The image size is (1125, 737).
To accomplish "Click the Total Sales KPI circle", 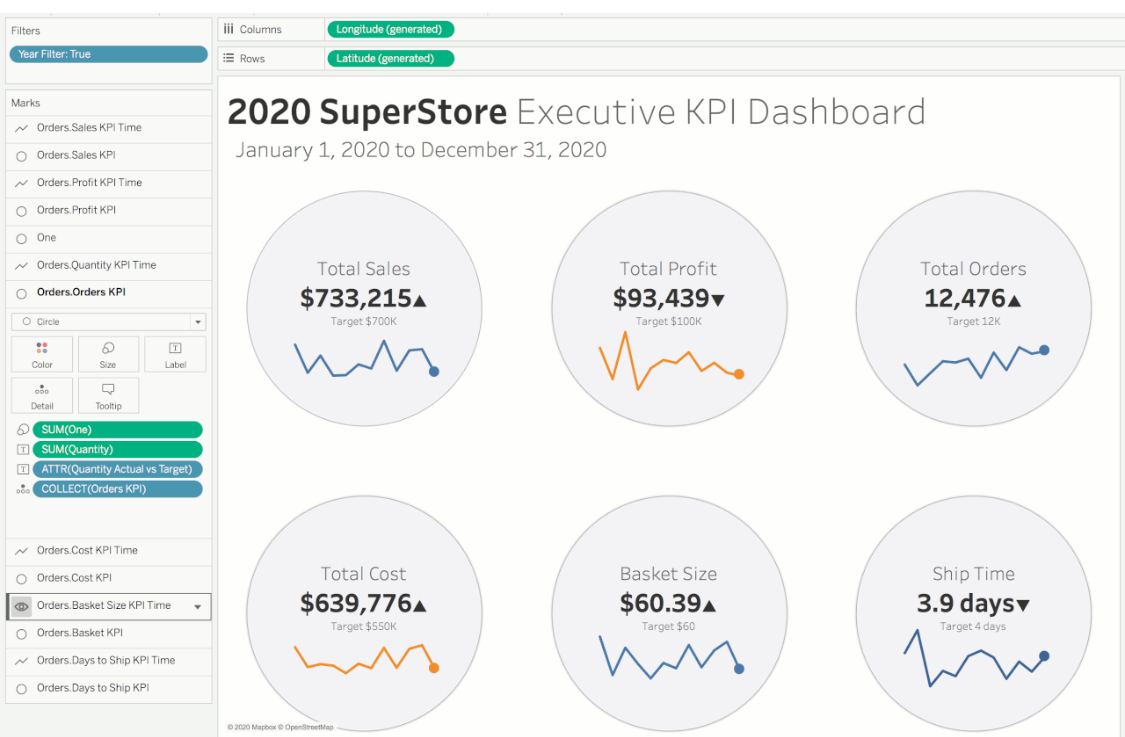I will click(364, 309).
